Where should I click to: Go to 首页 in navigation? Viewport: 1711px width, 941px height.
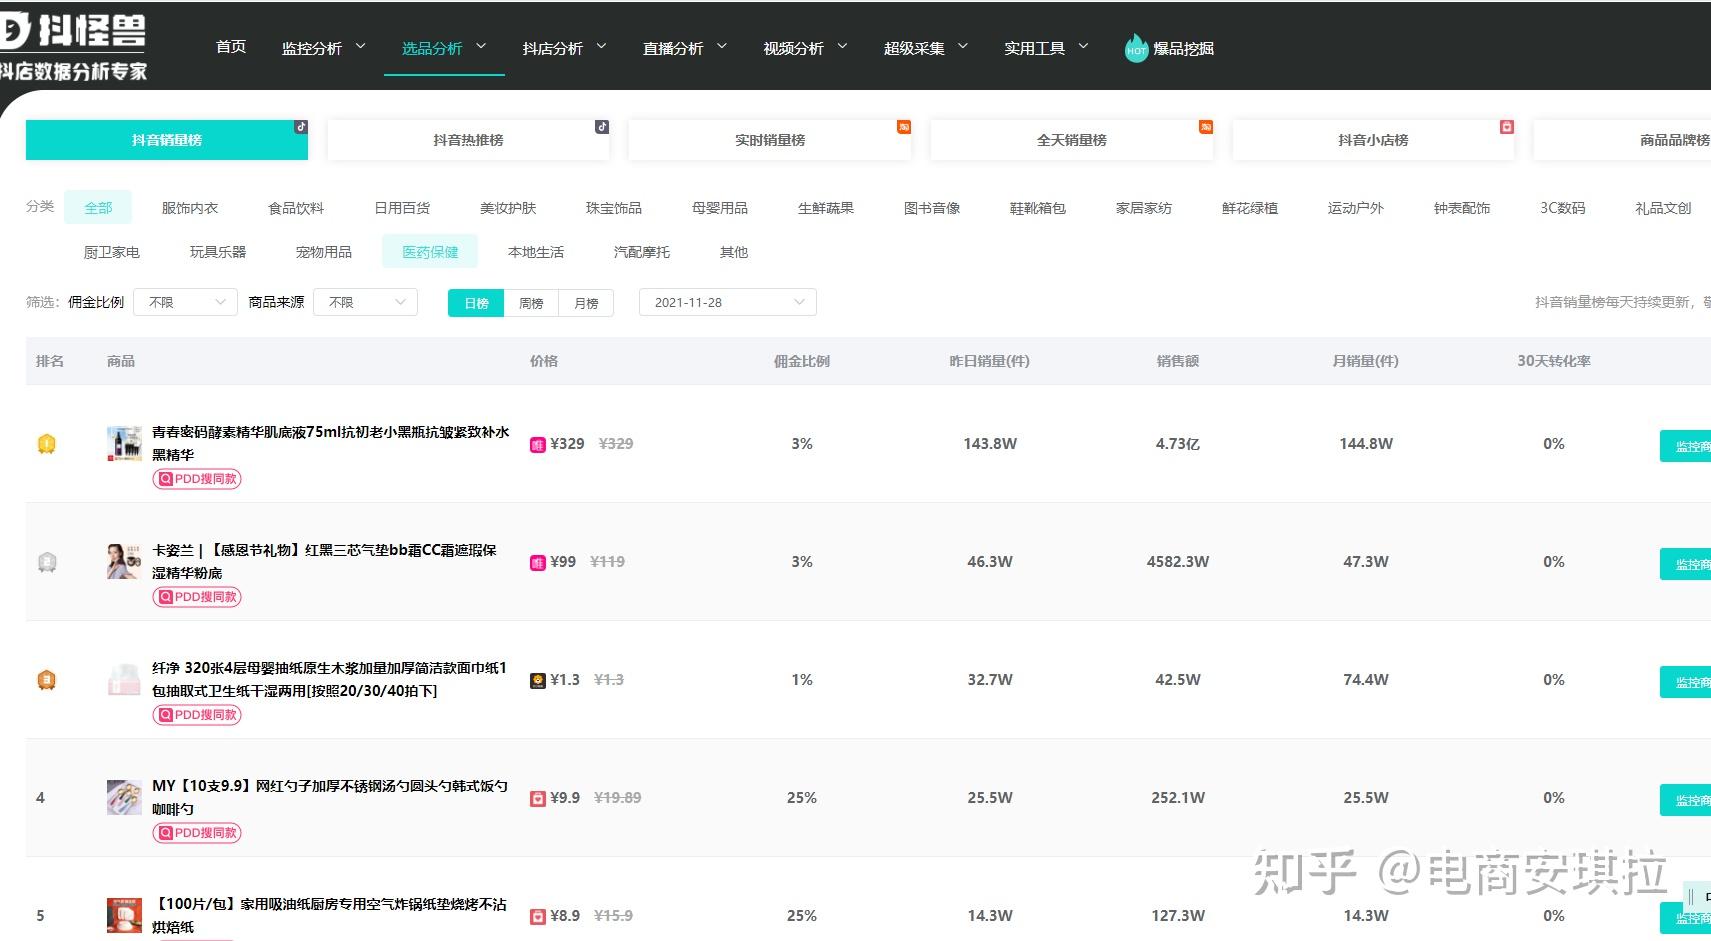(x=231, y=47)
